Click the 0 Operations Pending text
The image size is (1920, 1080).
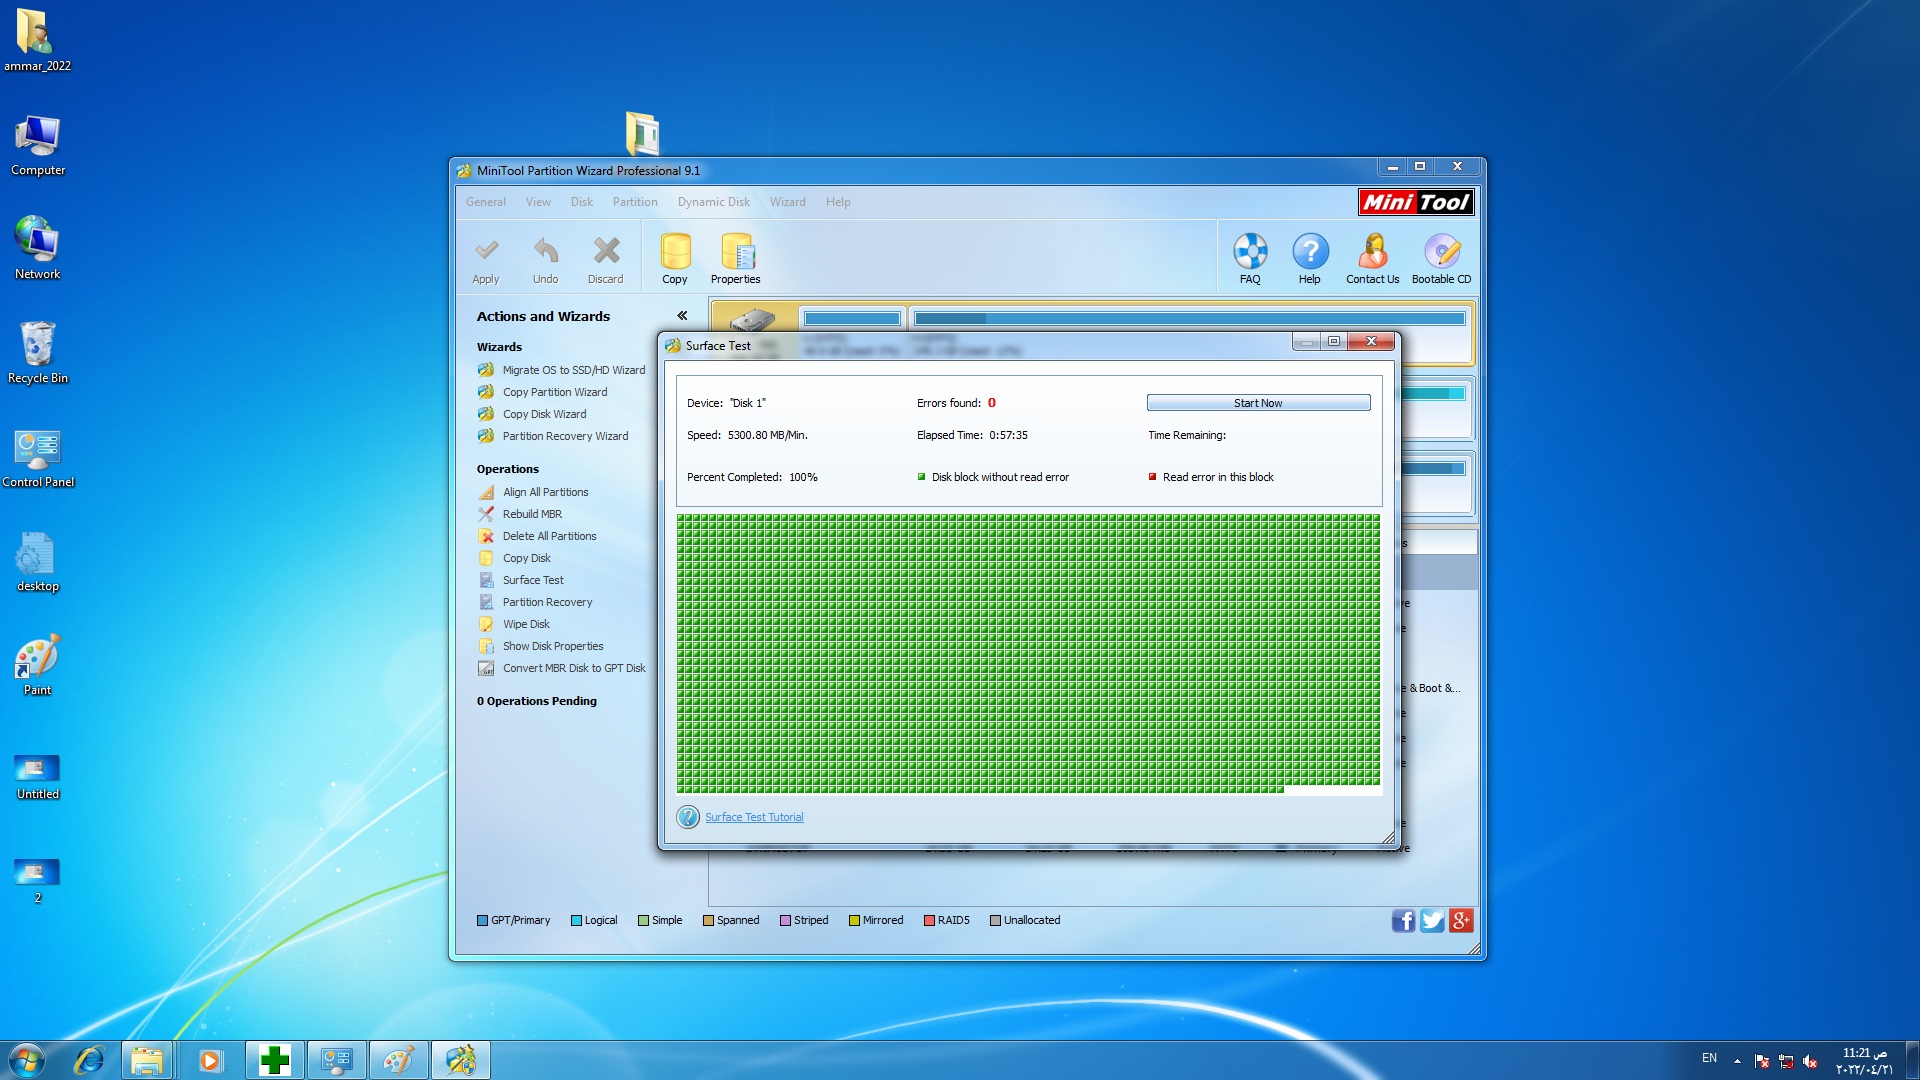click(537, 701)
